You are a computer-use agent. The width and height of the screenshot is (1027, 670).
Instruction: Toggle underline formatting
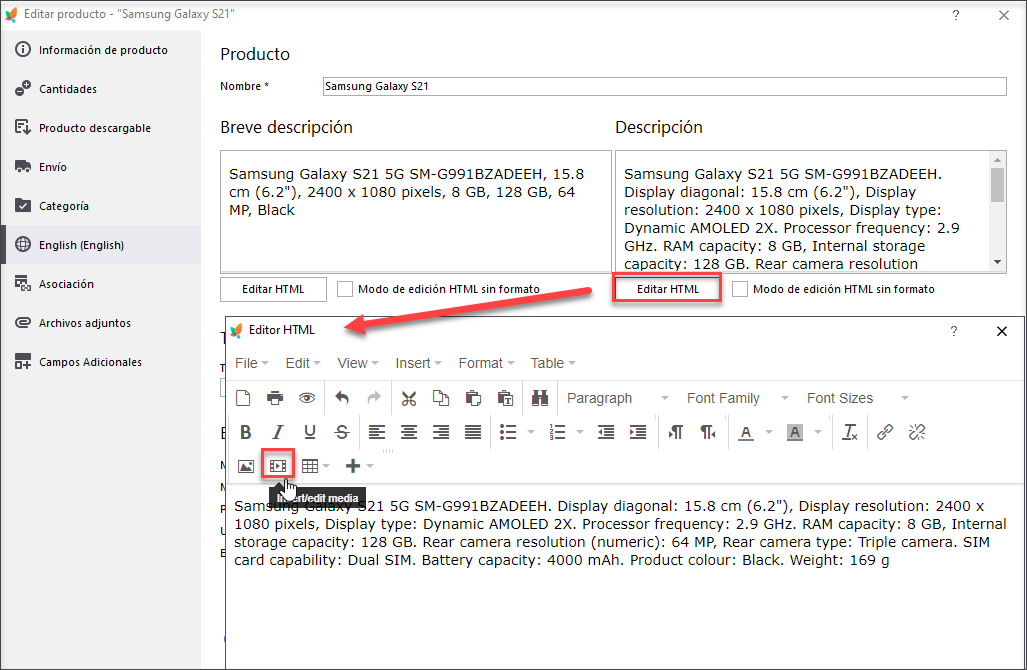310,432
